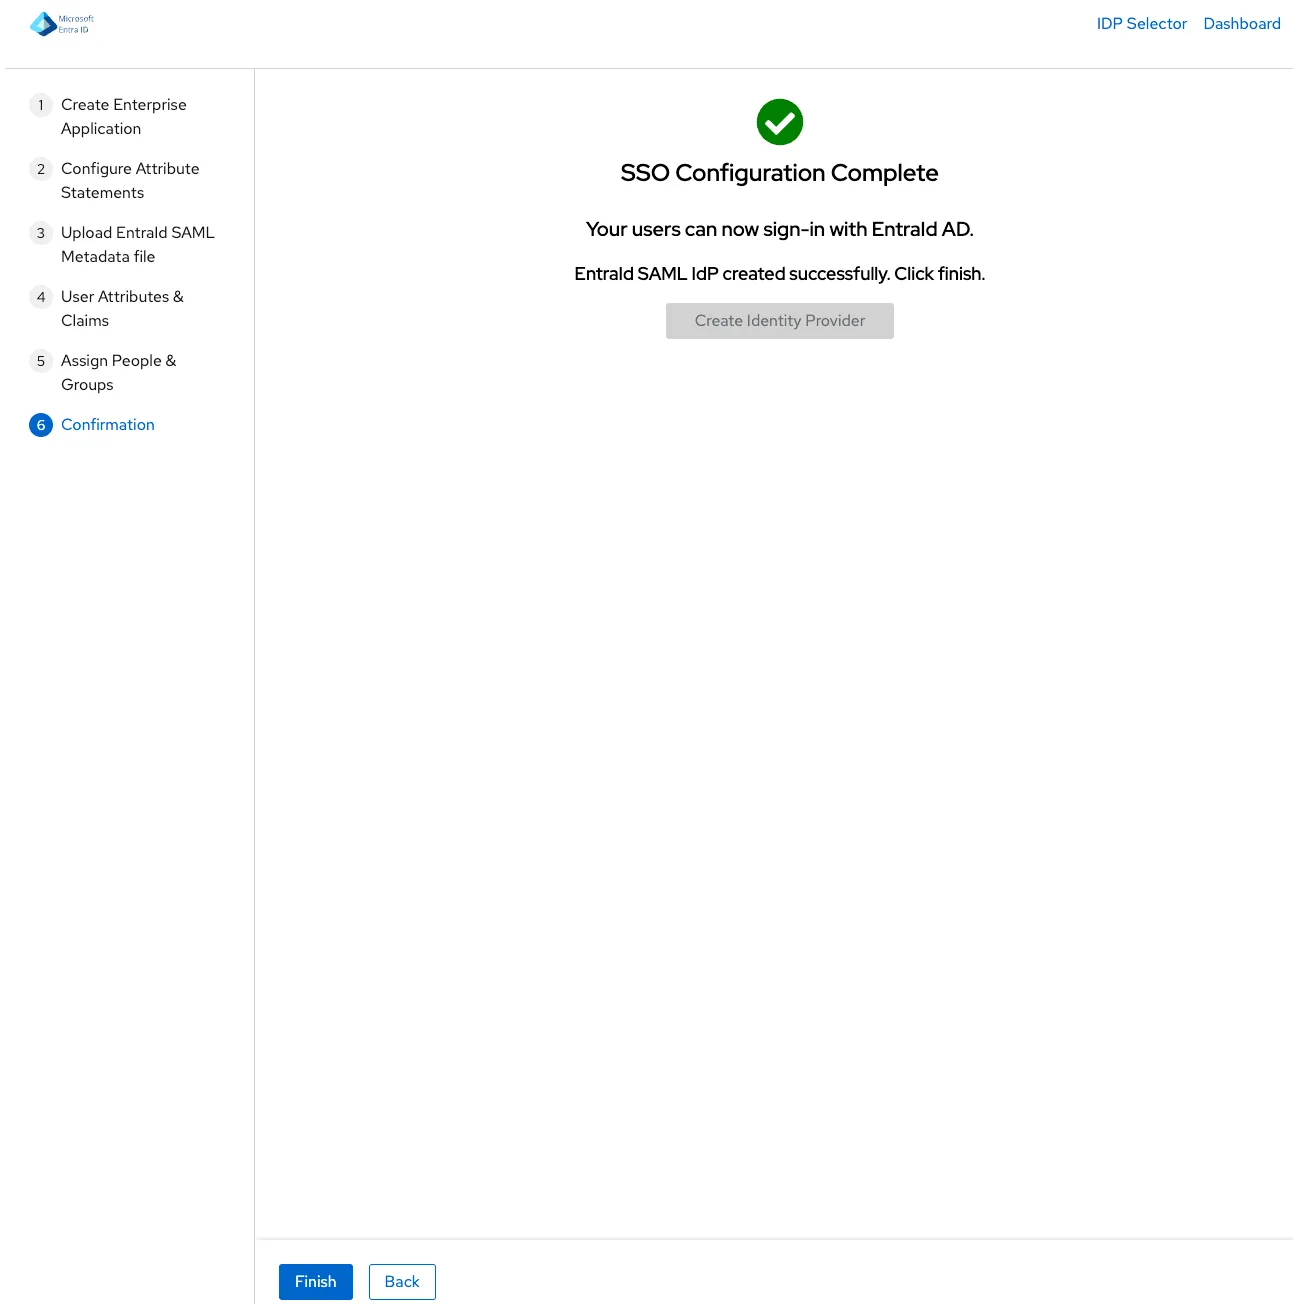Viewport: 1293px width, 1304px height.
Task: Click the Back button
Action: pyautogui.click(x=402, y=1282)
